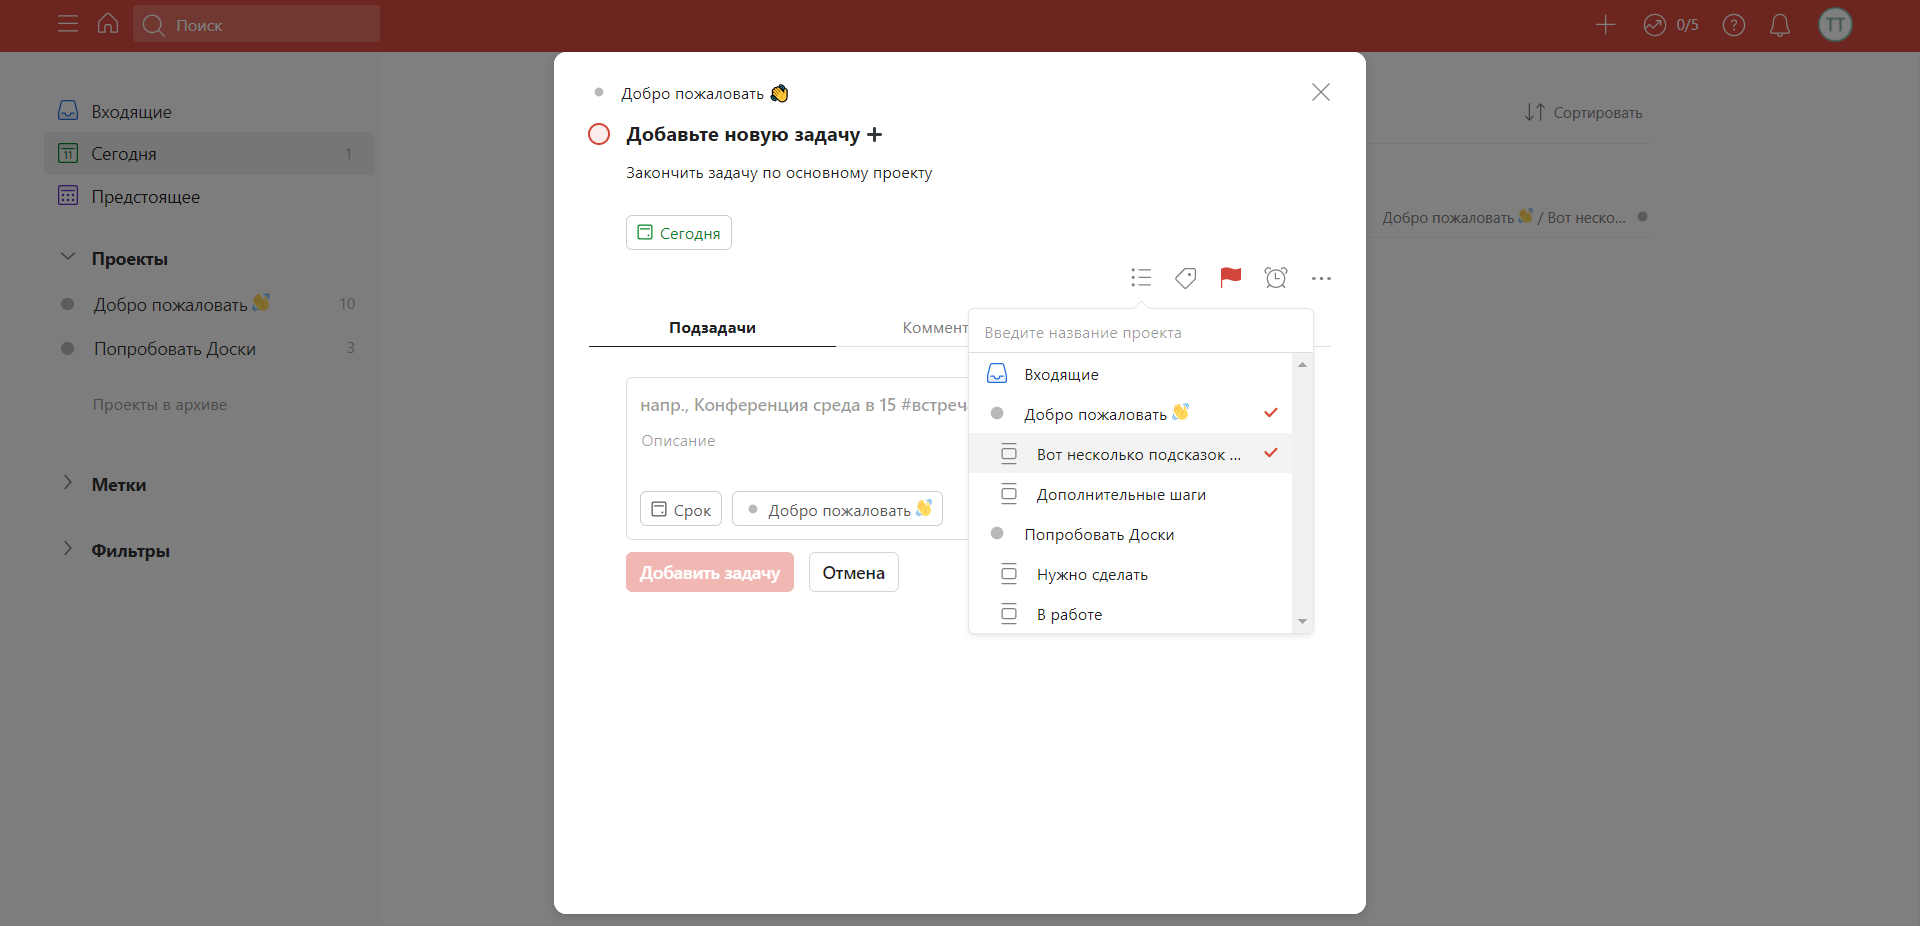
Task: Expand the Метки section chevron
Action: (68, 483)
